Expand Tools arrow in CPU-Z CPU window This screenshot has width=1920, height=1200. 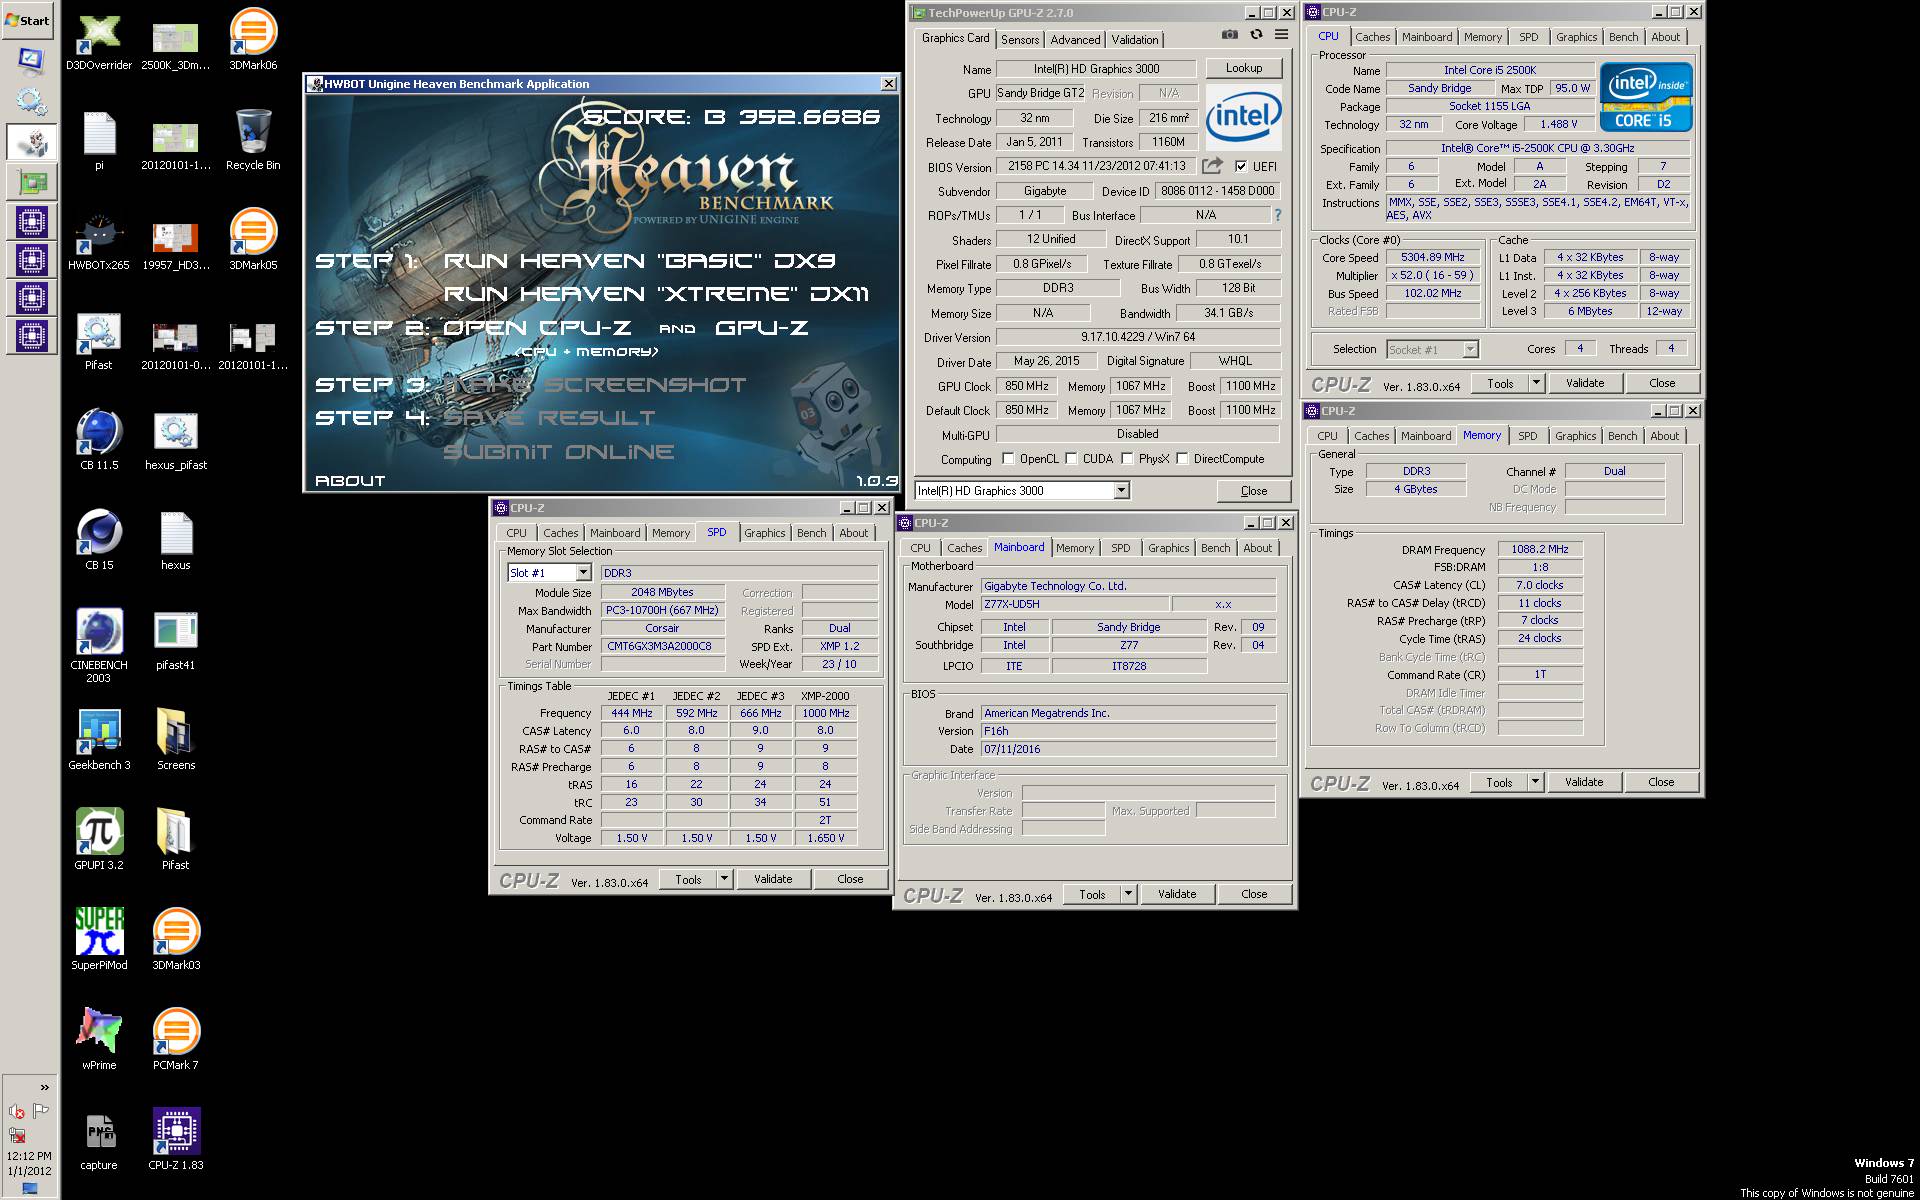[x=1538, y=383]
